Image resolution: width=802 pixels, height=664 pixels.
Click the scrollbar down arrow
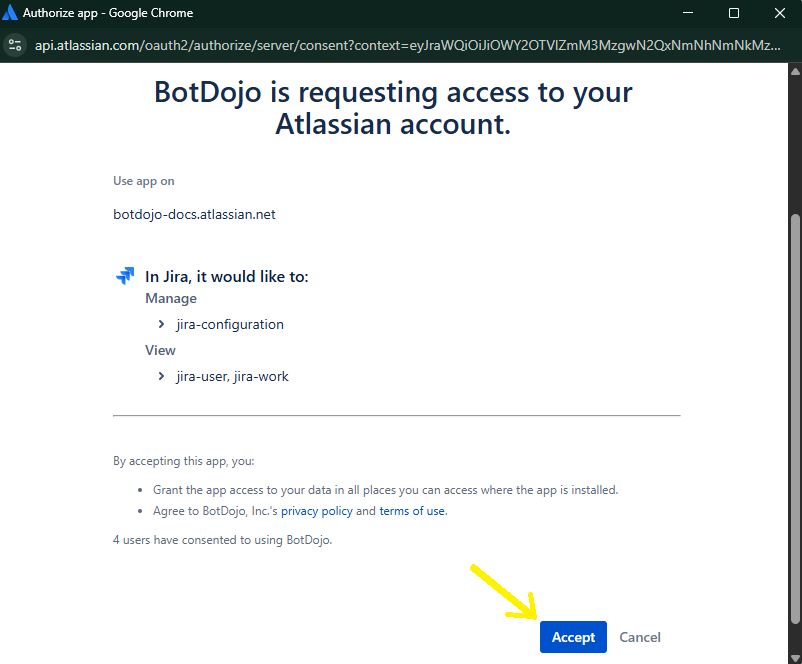tap(795, 658)
